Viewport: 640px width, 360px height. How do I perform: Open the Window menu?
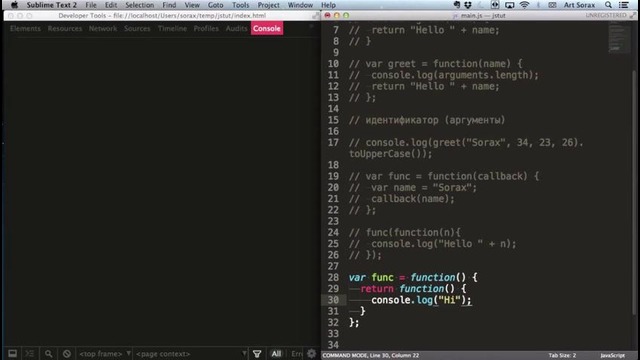300,5
